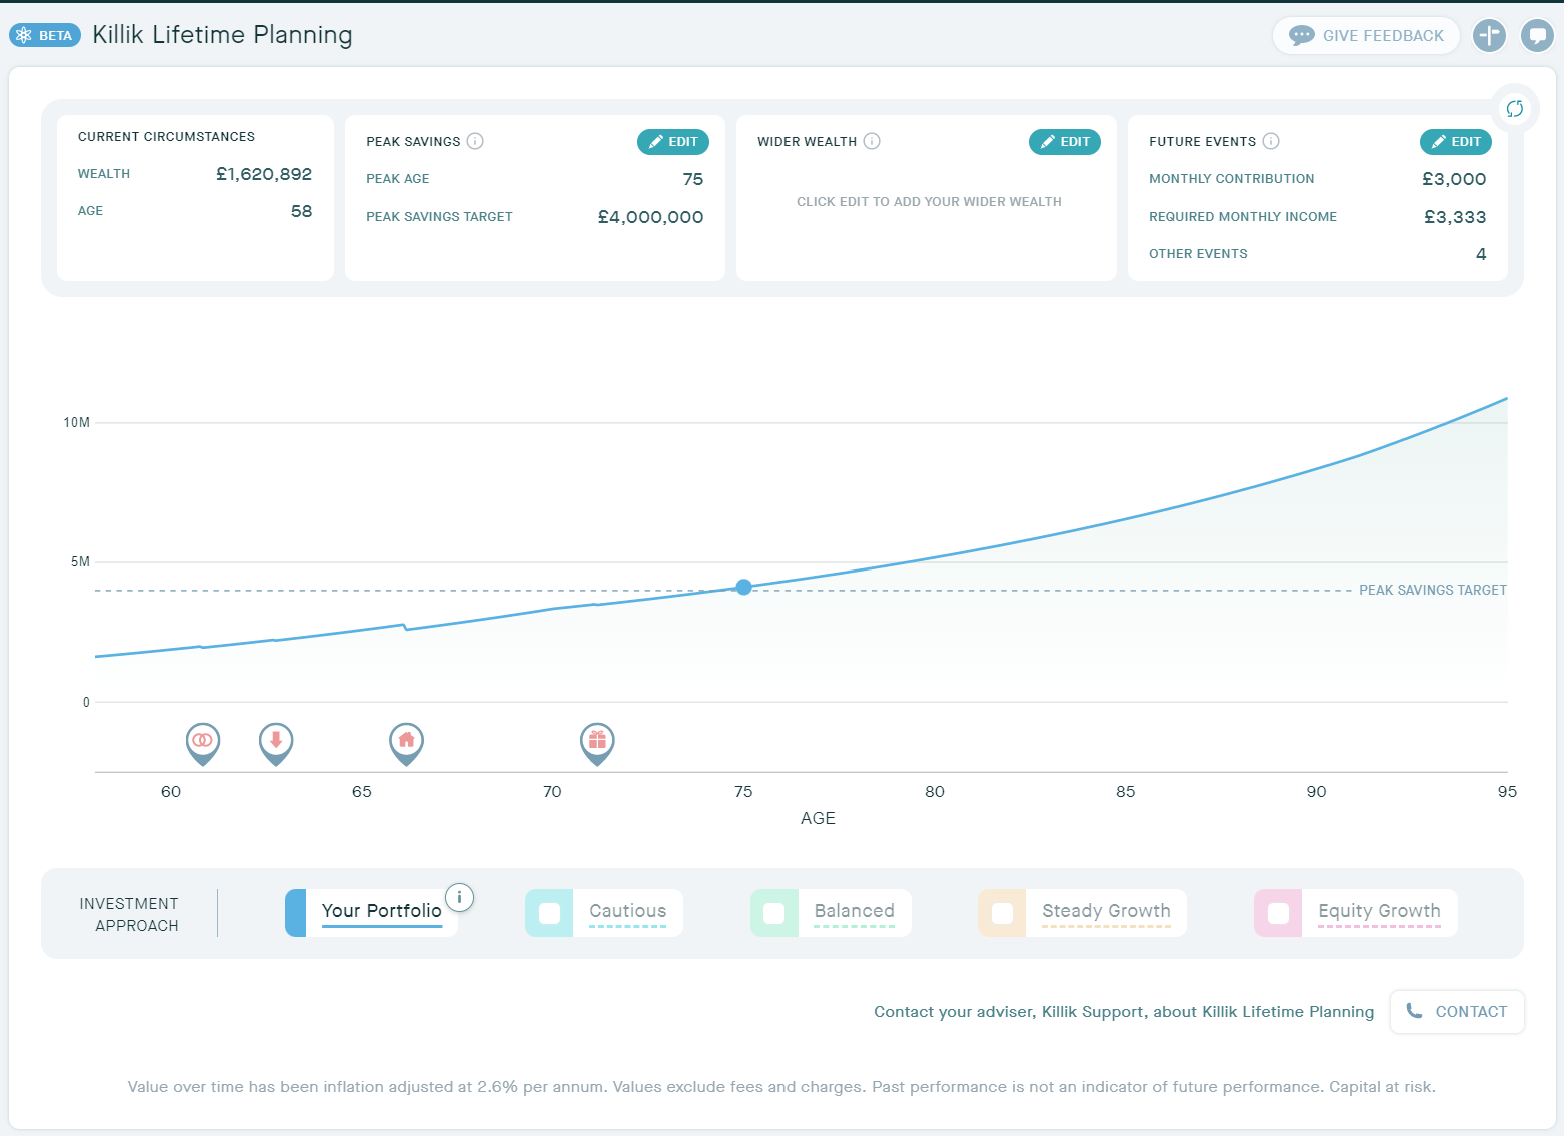Toggle the Steady Growth checkbox
The width and height of the screenshot is (1564, 1136).
(x=1002, y=913)
